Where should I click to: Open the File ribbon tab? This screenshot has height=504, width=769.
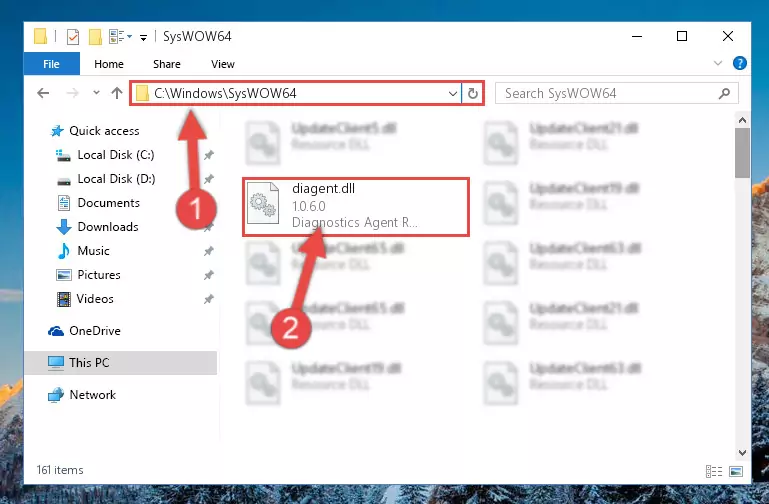(x=51, y=64)
